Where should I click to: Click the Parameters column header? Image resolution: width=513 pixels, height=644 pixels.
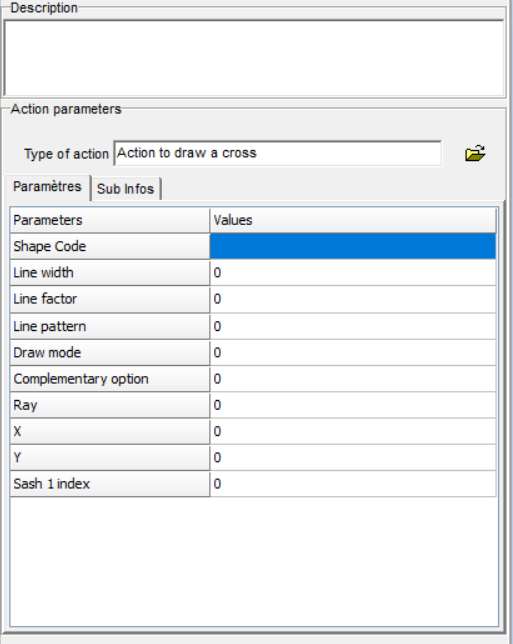[x=110, y=220]
